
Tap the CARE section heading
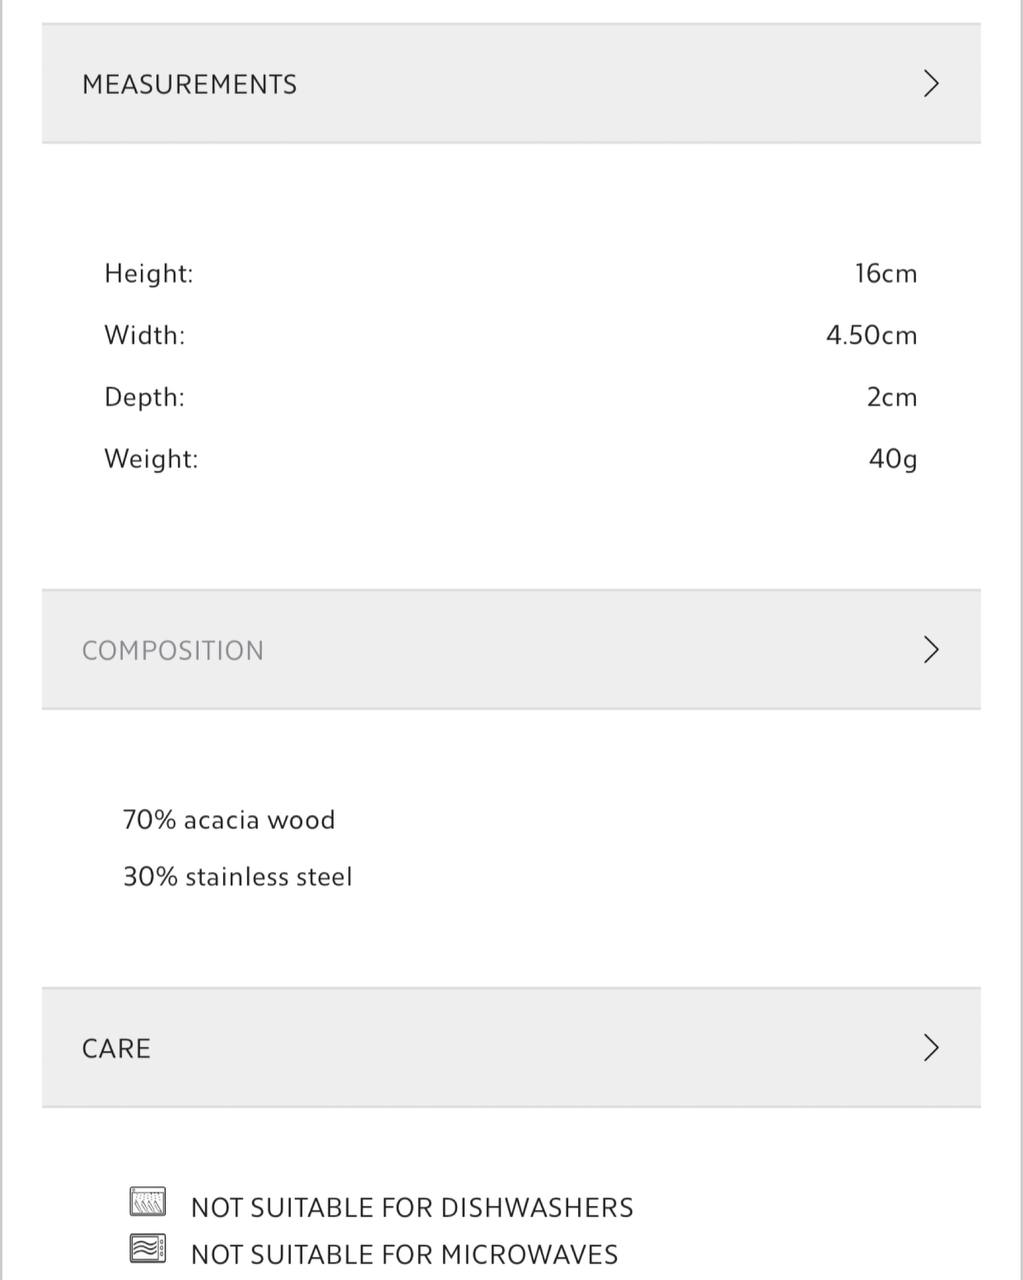point(116,1049)
